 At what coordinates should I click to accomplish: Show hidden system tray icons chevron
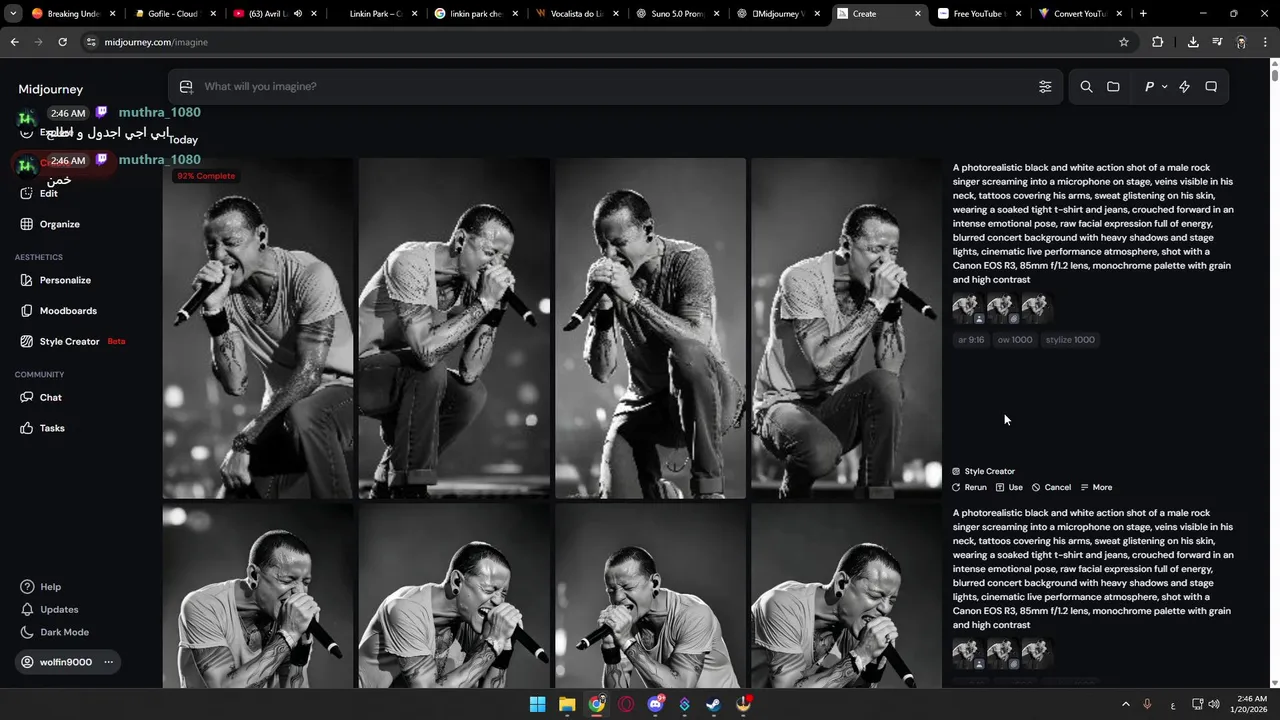(x=1125, y=705)
